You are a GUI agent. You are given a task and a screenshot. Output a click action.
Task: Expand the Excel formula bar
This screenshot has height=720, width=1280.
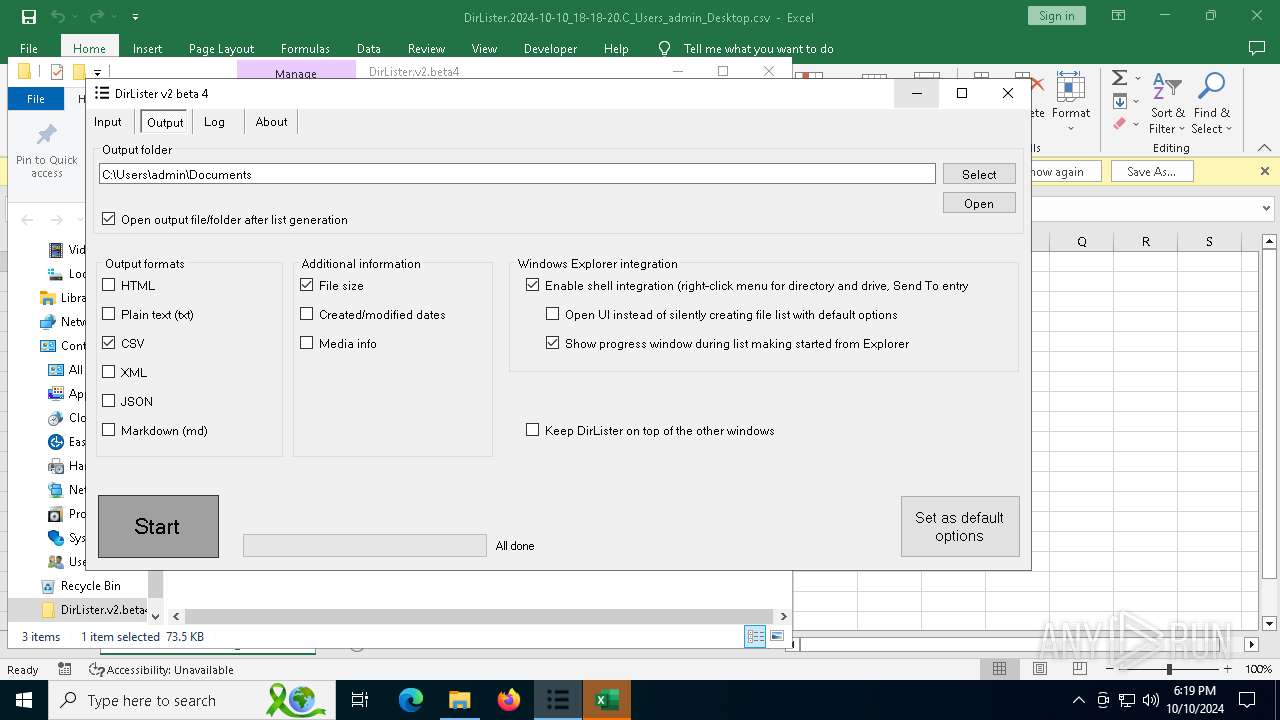[1266, 209]
